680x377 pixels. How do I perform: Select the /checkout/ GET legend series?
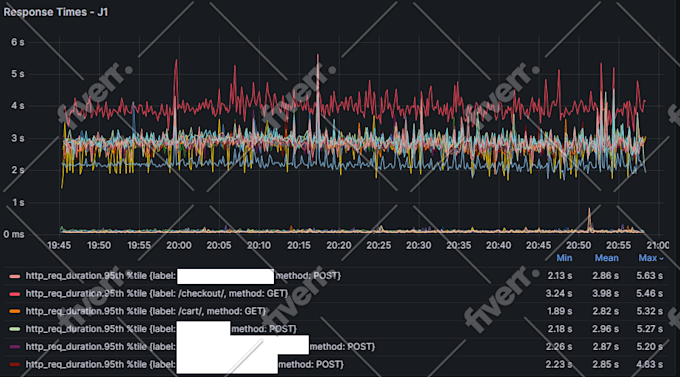[x=157, y=294]
